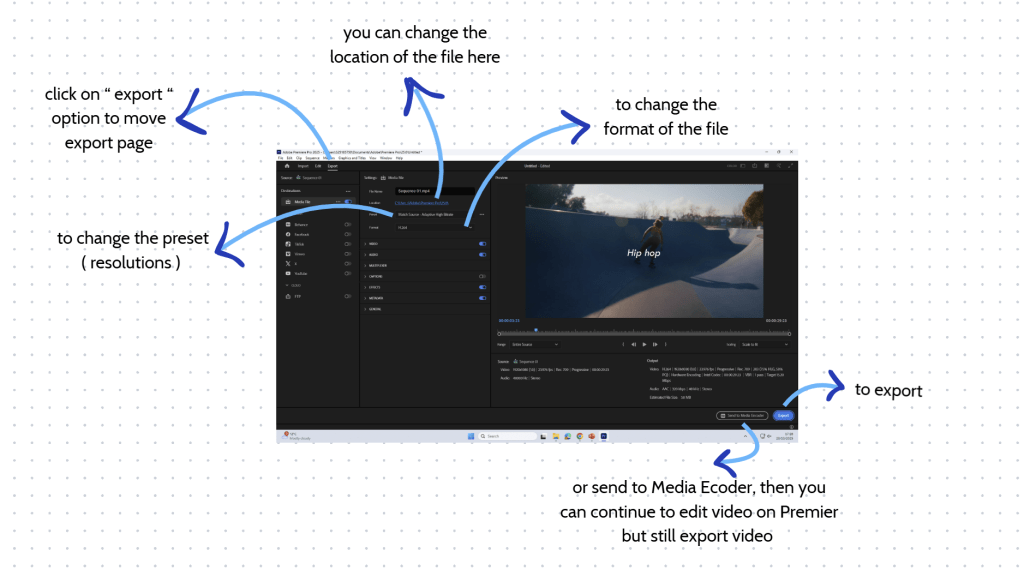Expand the Video settings section
Image resolution: width=1024 pixels, height=576 pixels.
pyautogui.click(x=374, y=243)
